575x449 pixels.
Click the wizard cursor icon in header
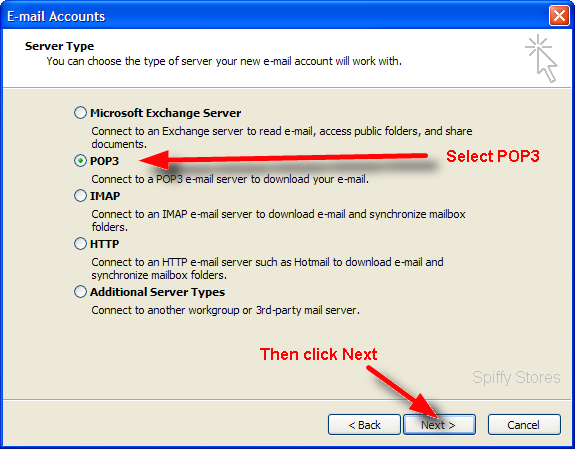[x=541, y=58]
